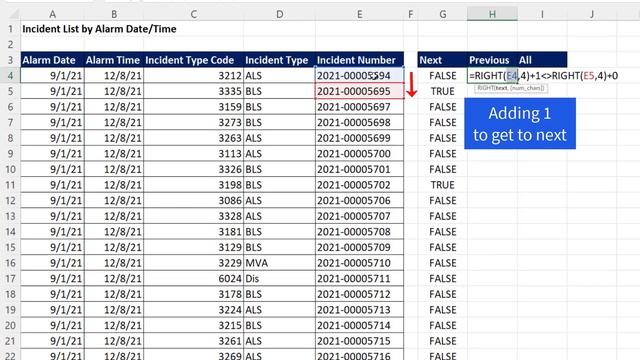Select column B header

114,14
